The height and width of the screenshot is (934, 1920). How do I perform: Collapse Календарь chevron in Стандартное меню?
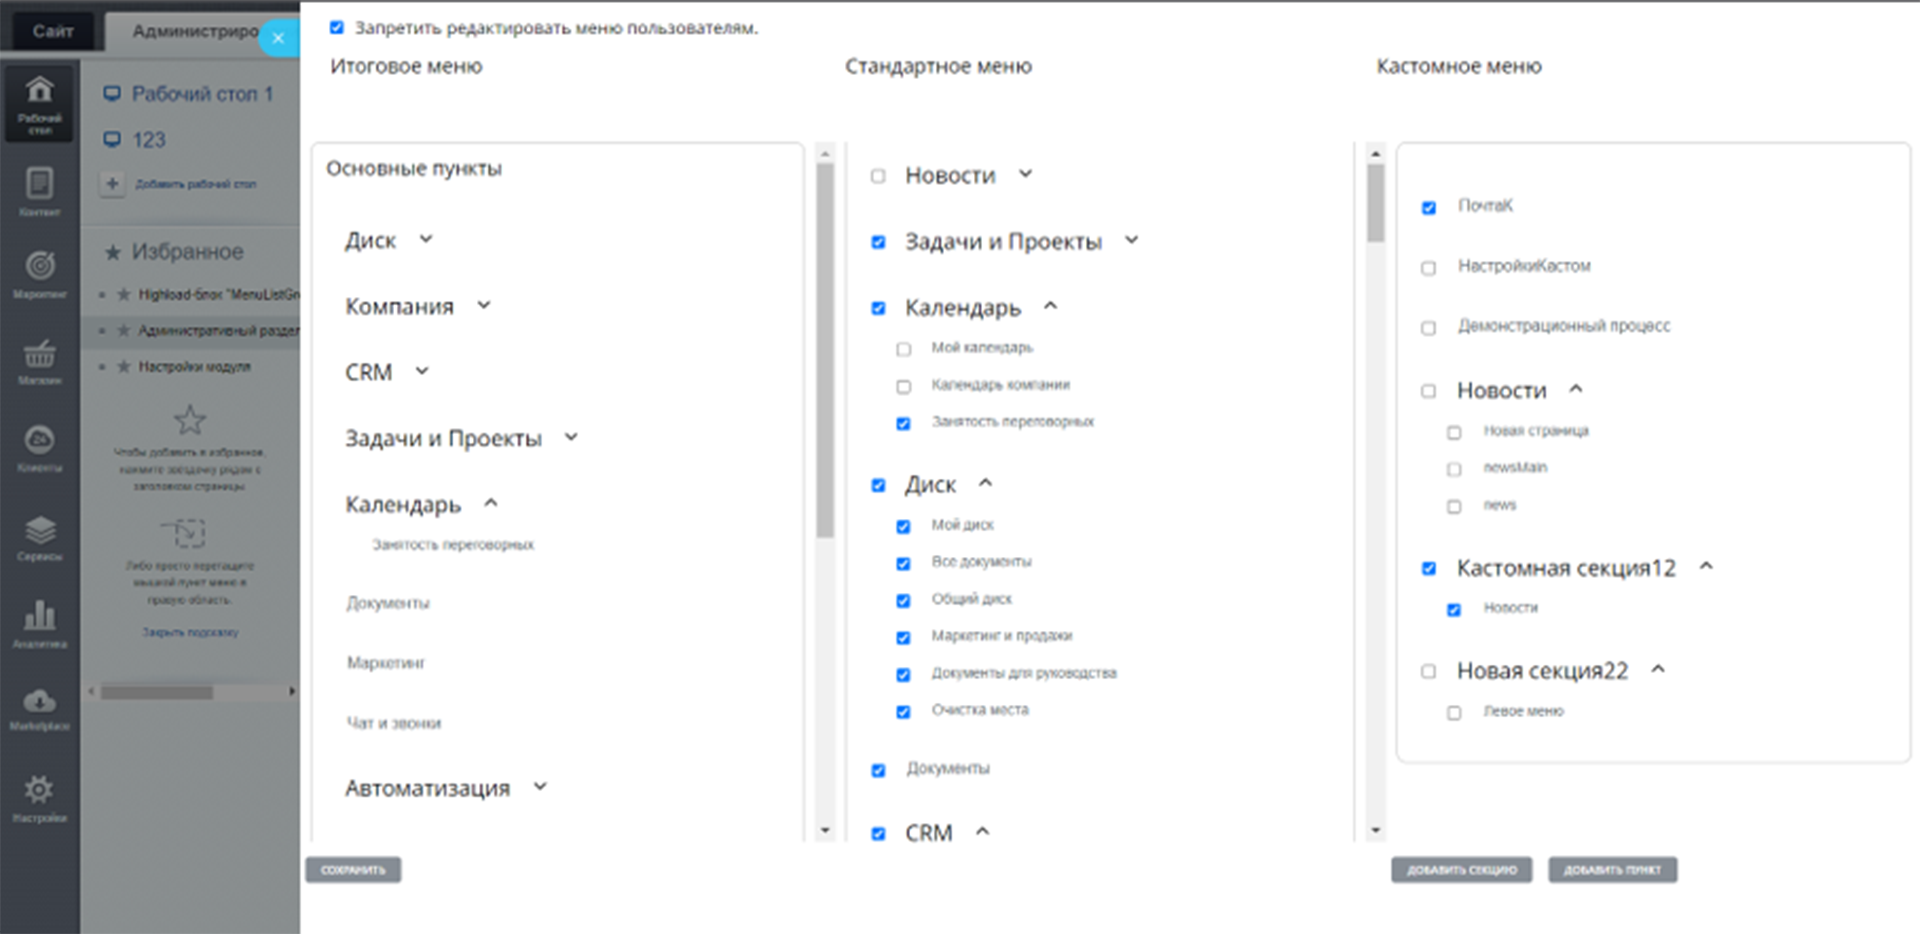(x=1051, y=306)
